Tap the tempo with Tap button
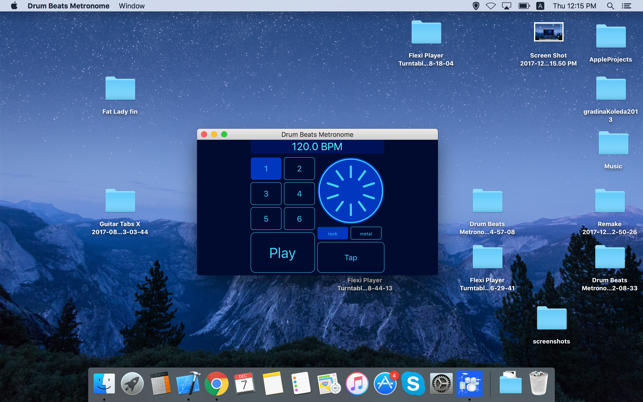Viewport: 643px width, 402px height. 351,258
